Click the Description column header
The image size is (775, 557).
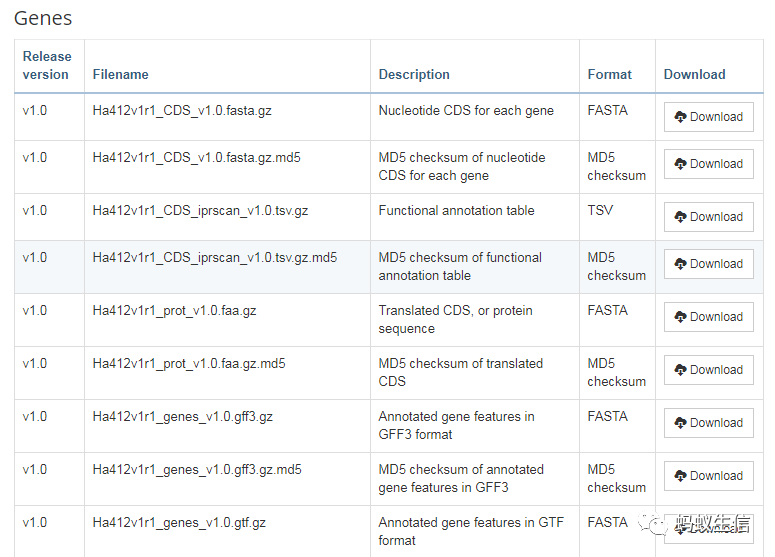pos(414,74)
